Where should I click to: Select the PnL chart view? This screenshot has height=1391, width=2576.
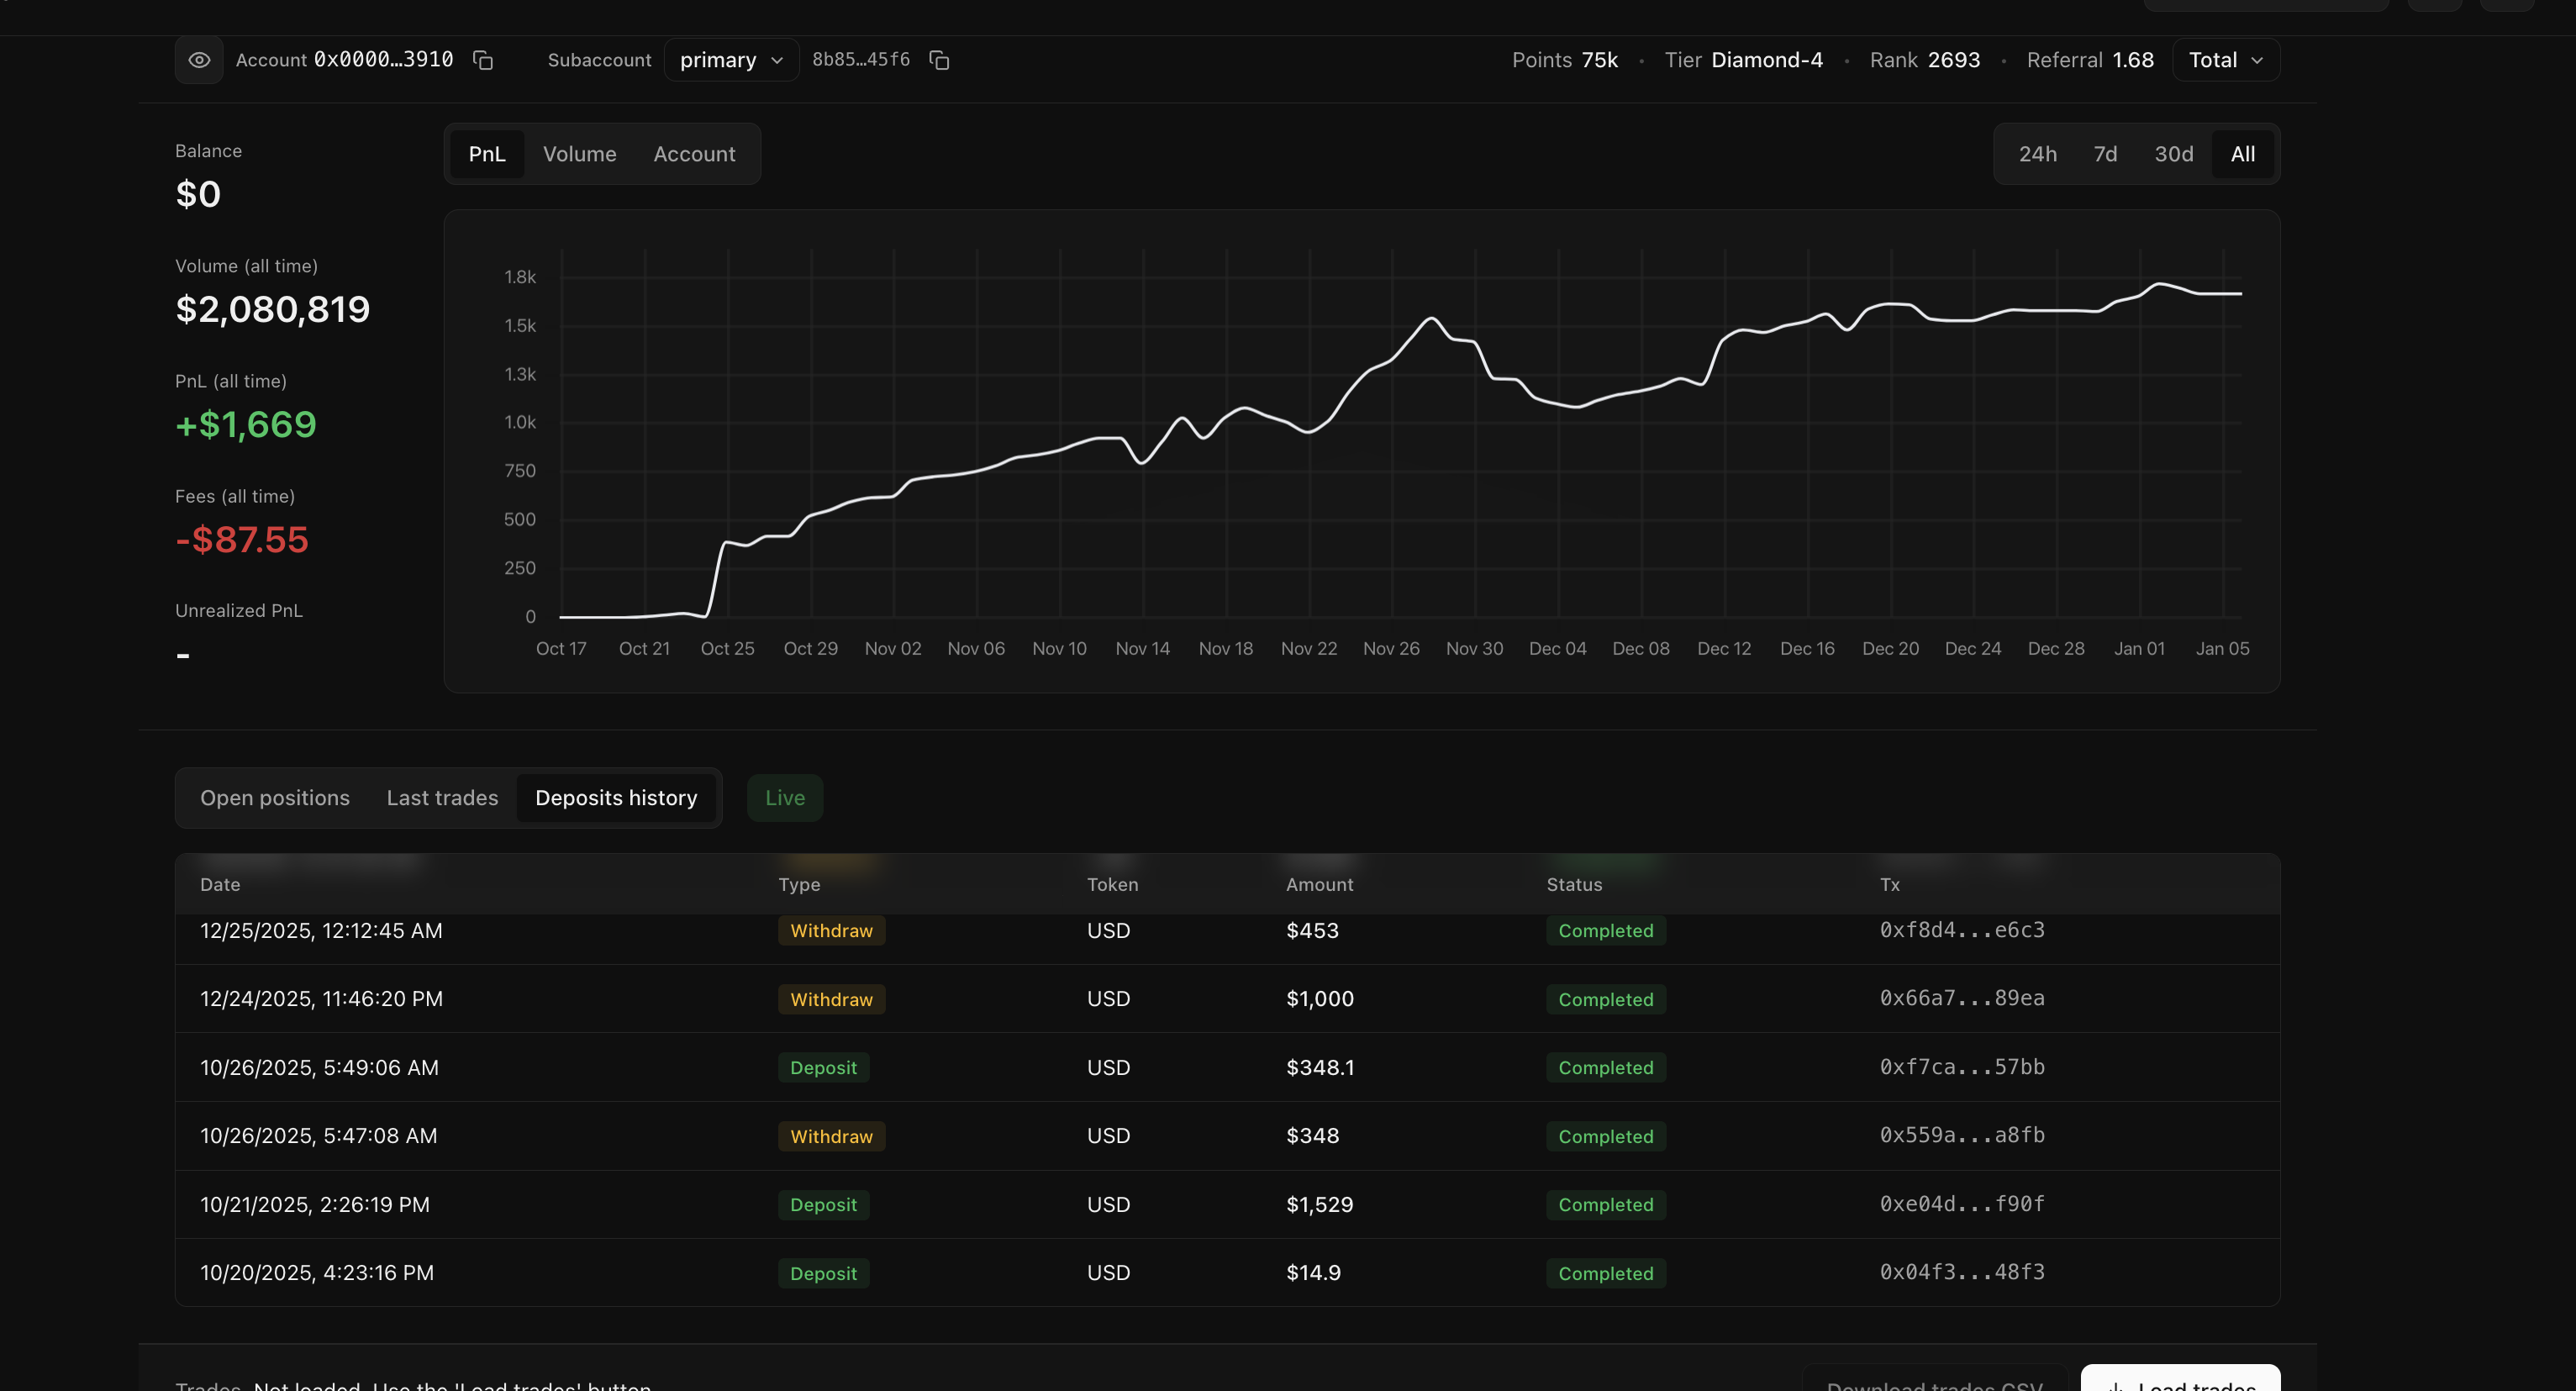click(488, 154)
